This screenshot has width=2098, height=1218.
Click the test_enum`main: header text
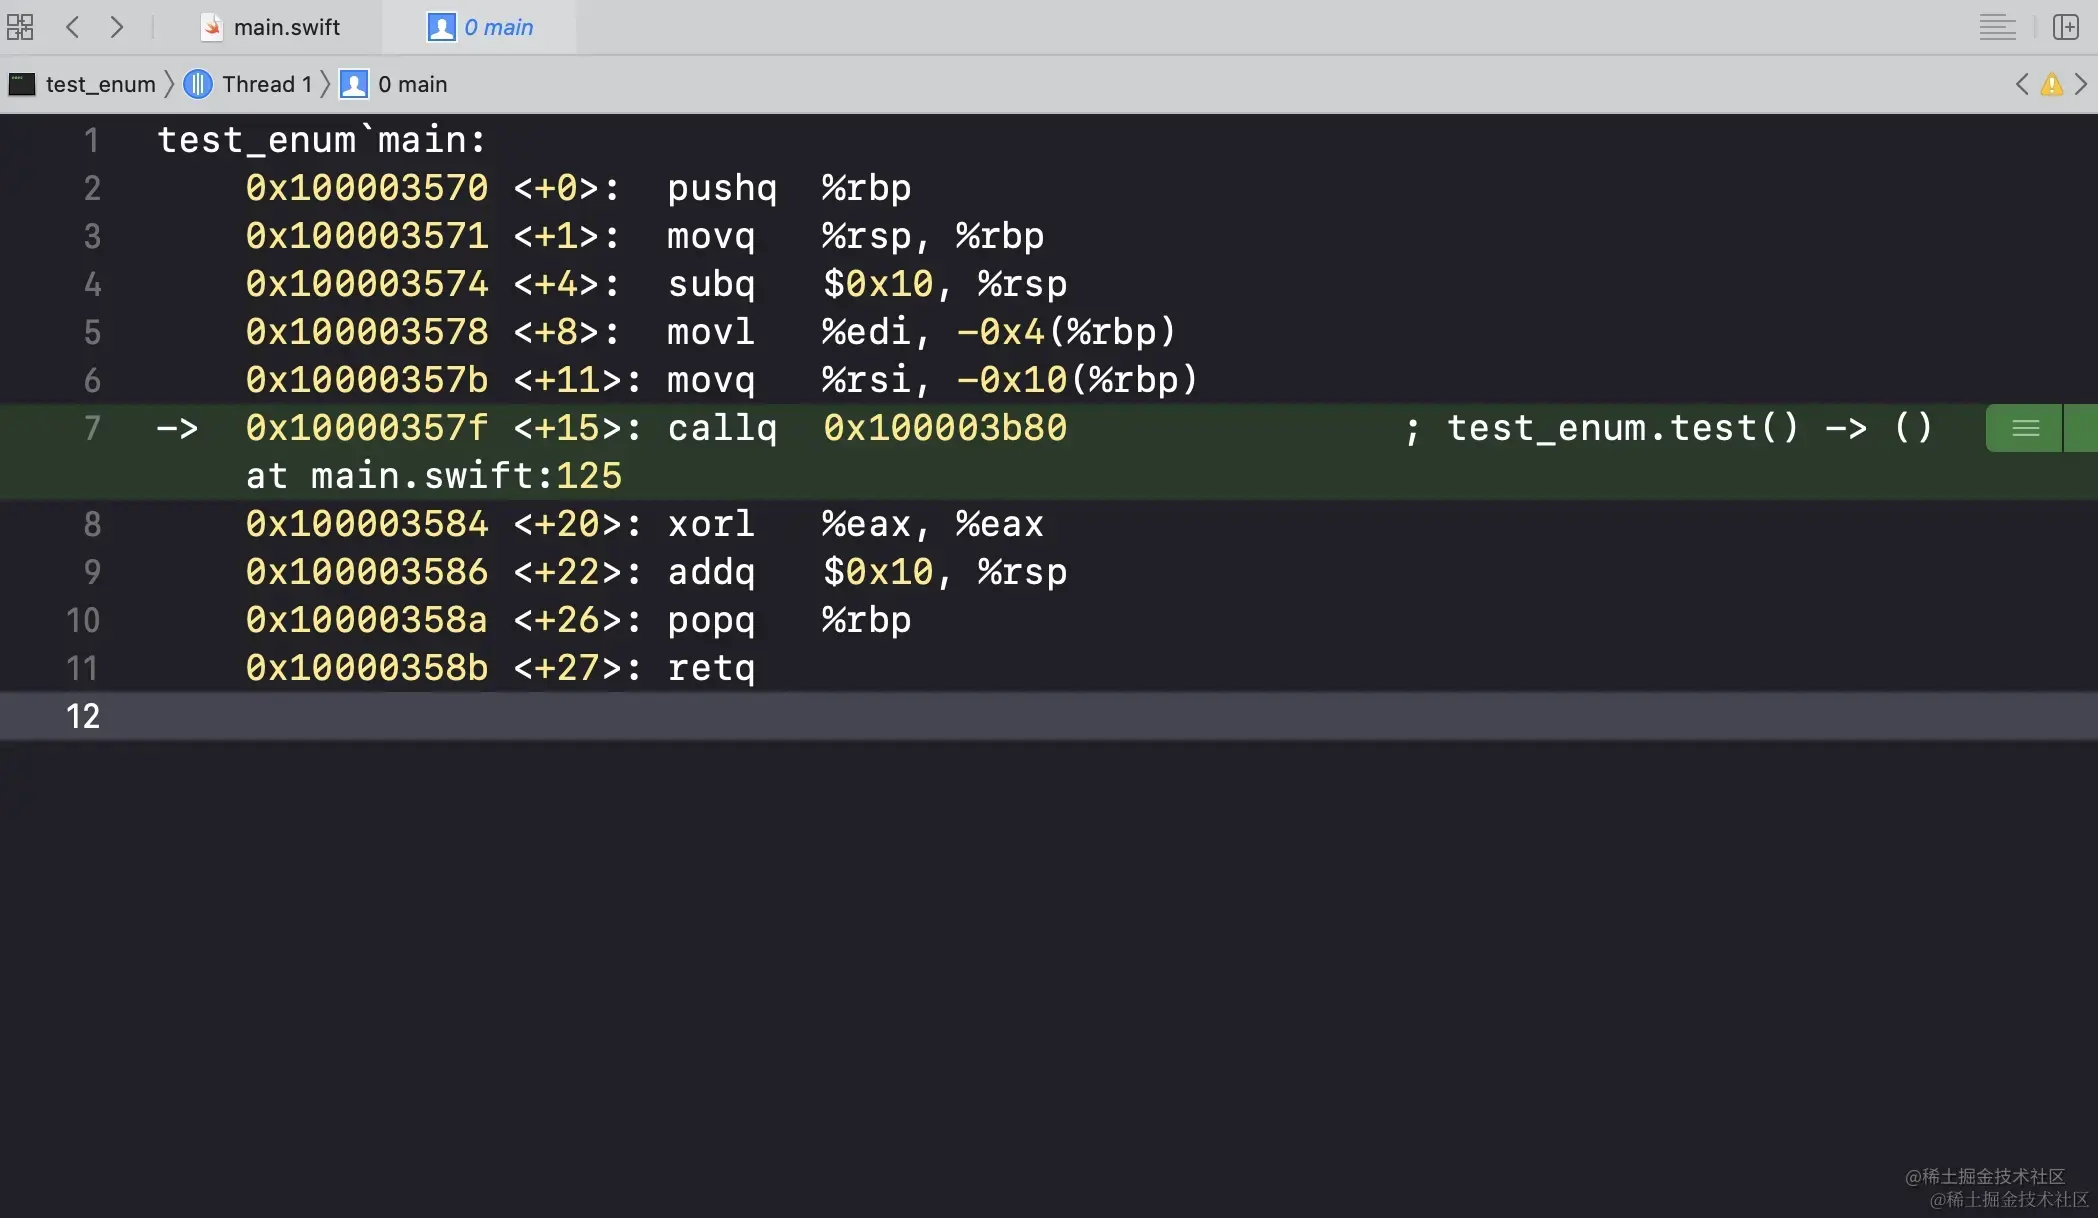tap(321, 140)
